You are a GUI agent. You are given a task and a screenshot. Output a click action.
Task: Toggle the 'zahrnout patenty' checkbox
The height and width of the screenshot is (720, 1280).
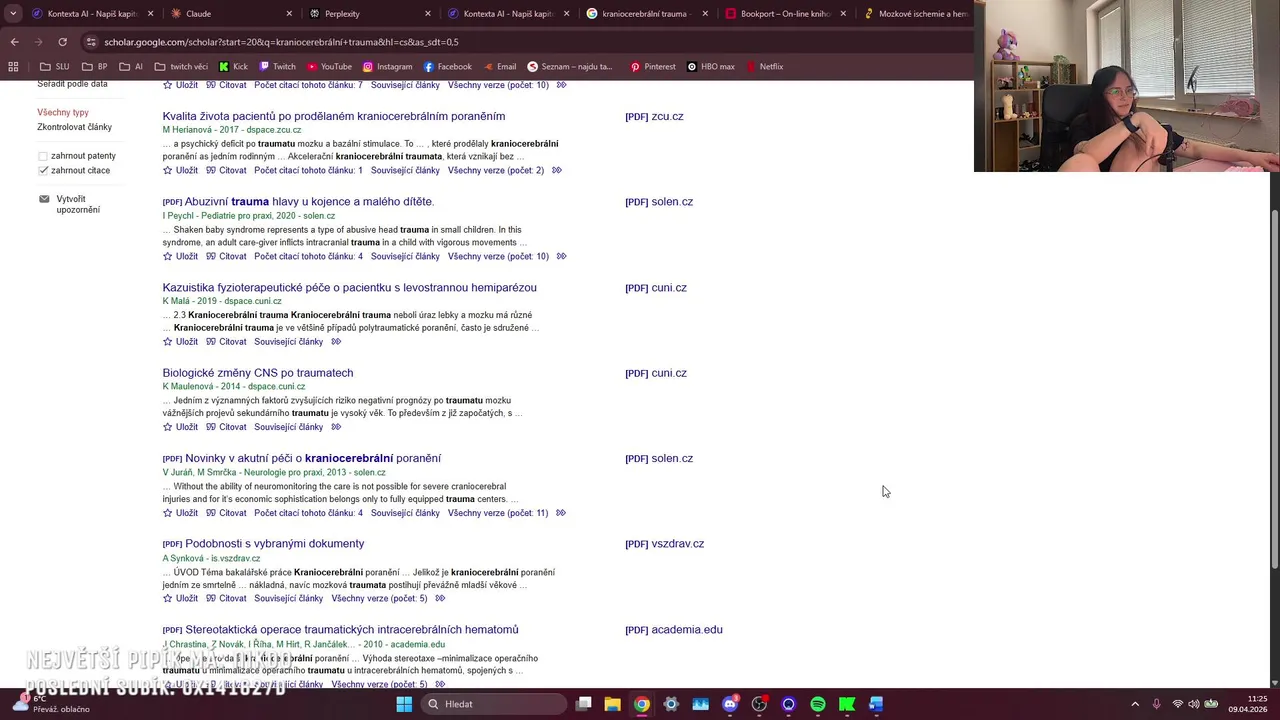pyautogui.click(x=43, y=156)
